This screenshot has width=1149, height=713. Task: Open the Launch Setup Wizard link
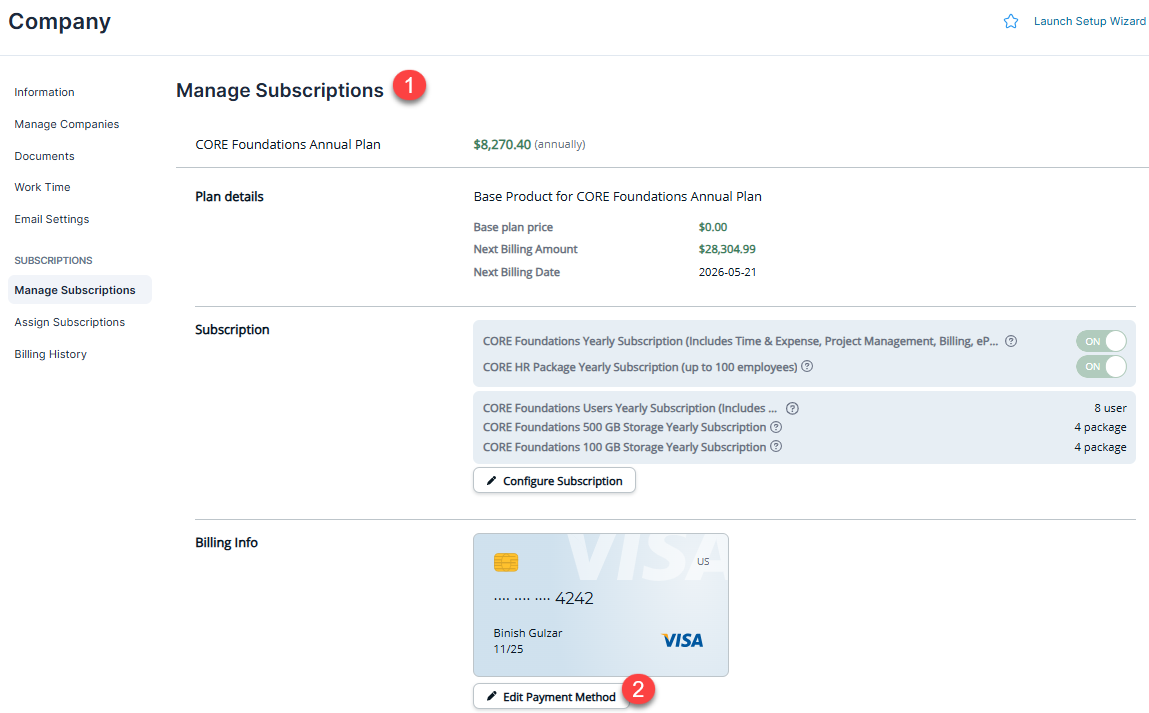click(x=1089, y=21)
